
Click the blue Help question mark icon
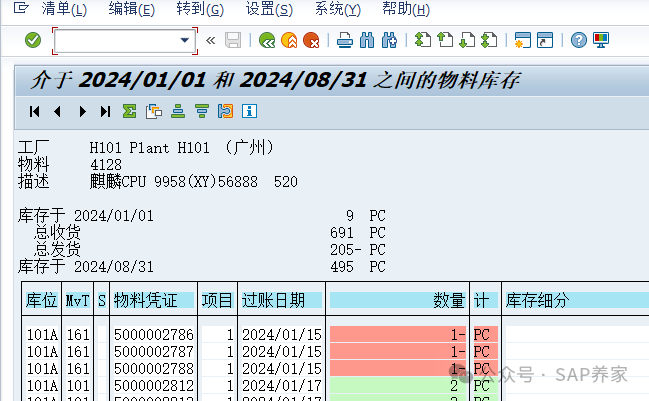579,41
